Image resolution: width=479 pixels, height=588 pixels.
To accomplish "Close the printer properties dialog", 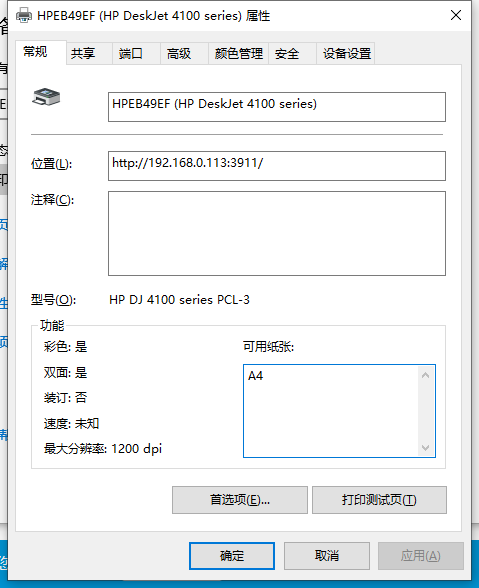I will [456, 15].
